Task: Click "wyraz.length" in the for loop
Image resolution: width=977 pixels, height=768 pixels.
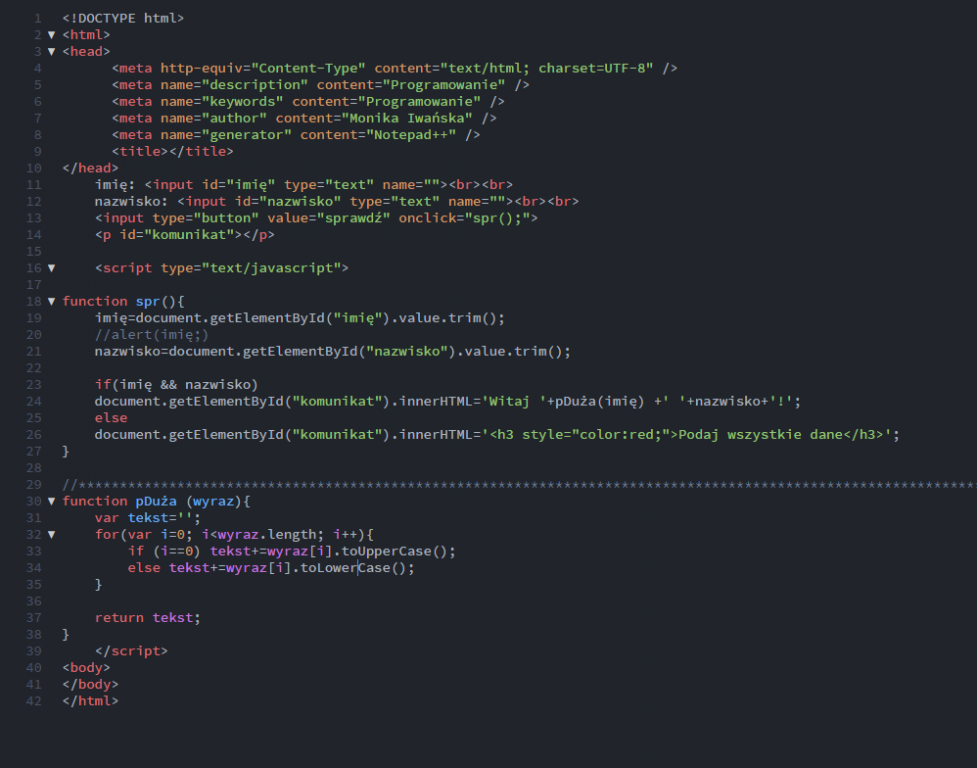Action: point(267,534)
